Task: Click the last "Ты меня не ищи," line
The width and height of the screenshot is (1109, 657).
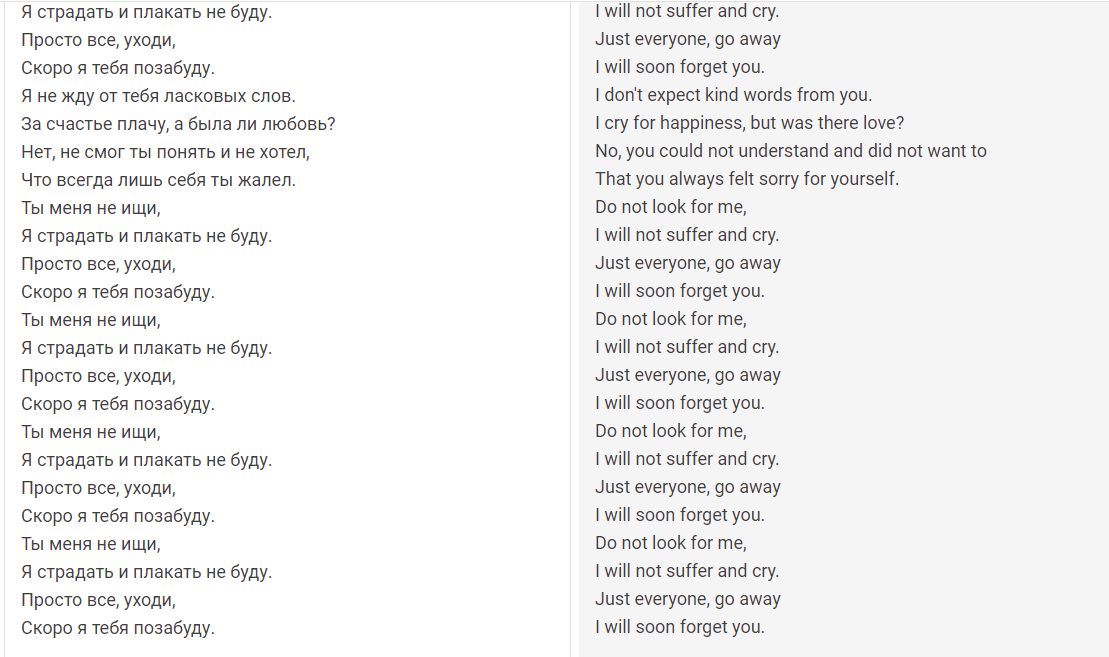Action: point(90,544)
